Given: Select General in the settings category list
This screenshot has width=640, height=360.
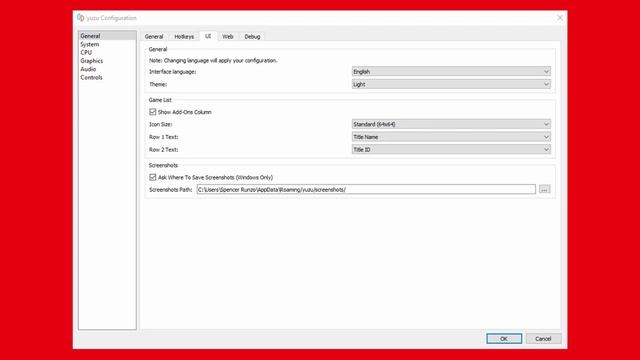Looking at the screenshot, I should coord(107,36).
